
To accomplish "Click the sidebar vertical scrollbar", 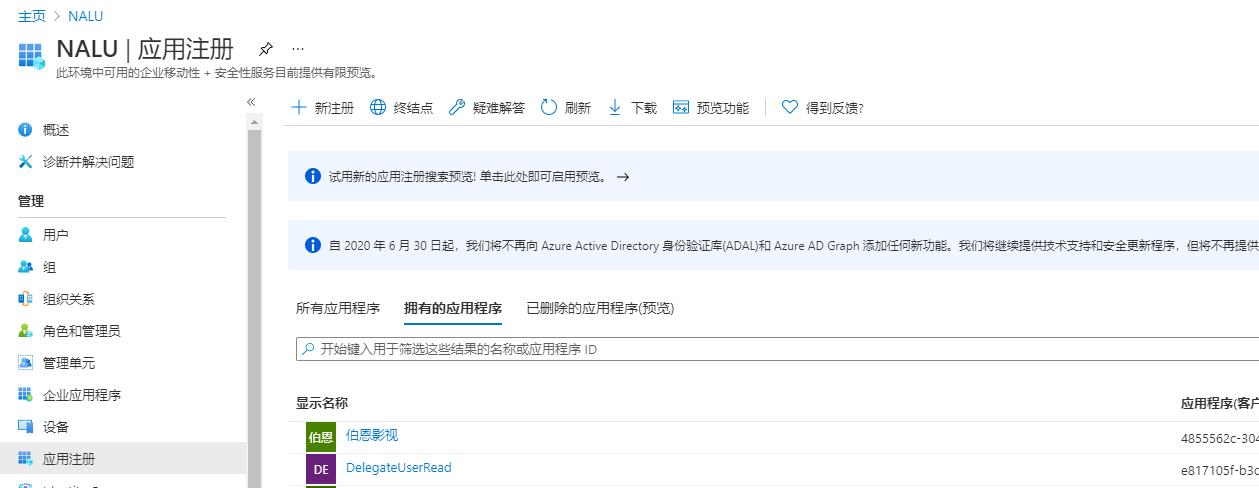I will pyautogui.click(x=254, y=308).
